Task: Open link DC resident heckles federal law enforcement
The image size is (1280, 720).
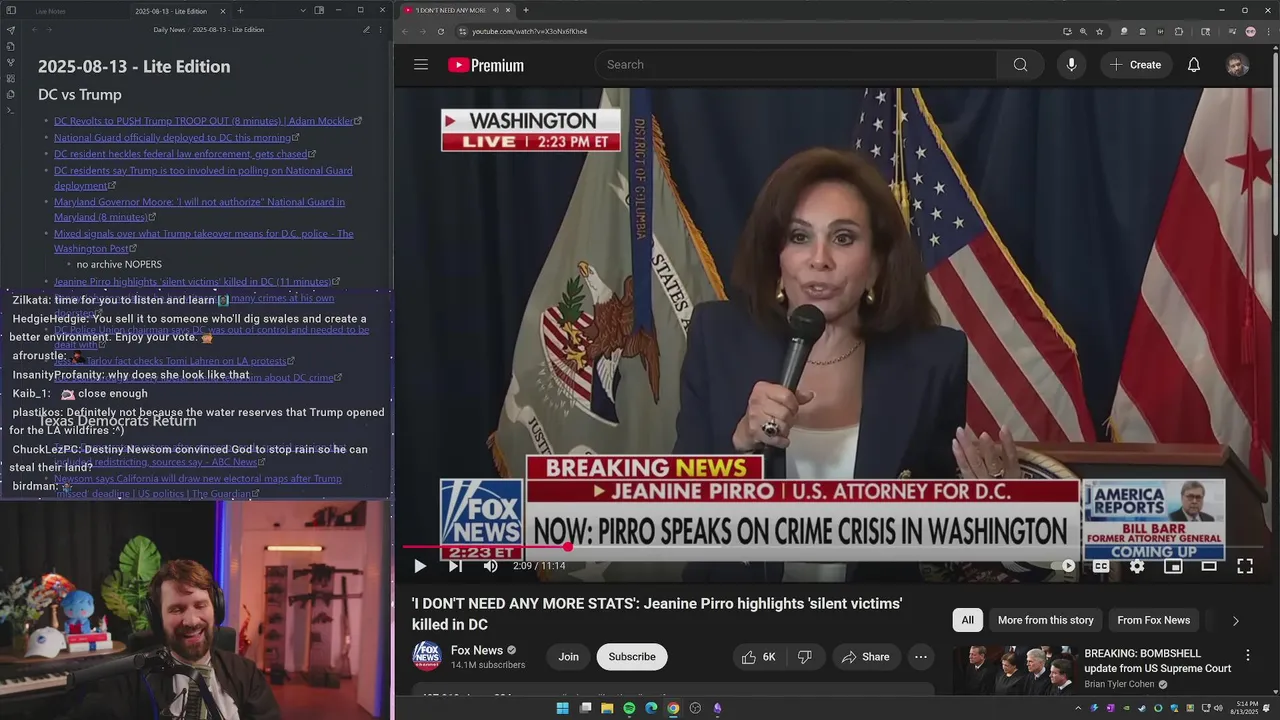Action: (x=181, y=154)
